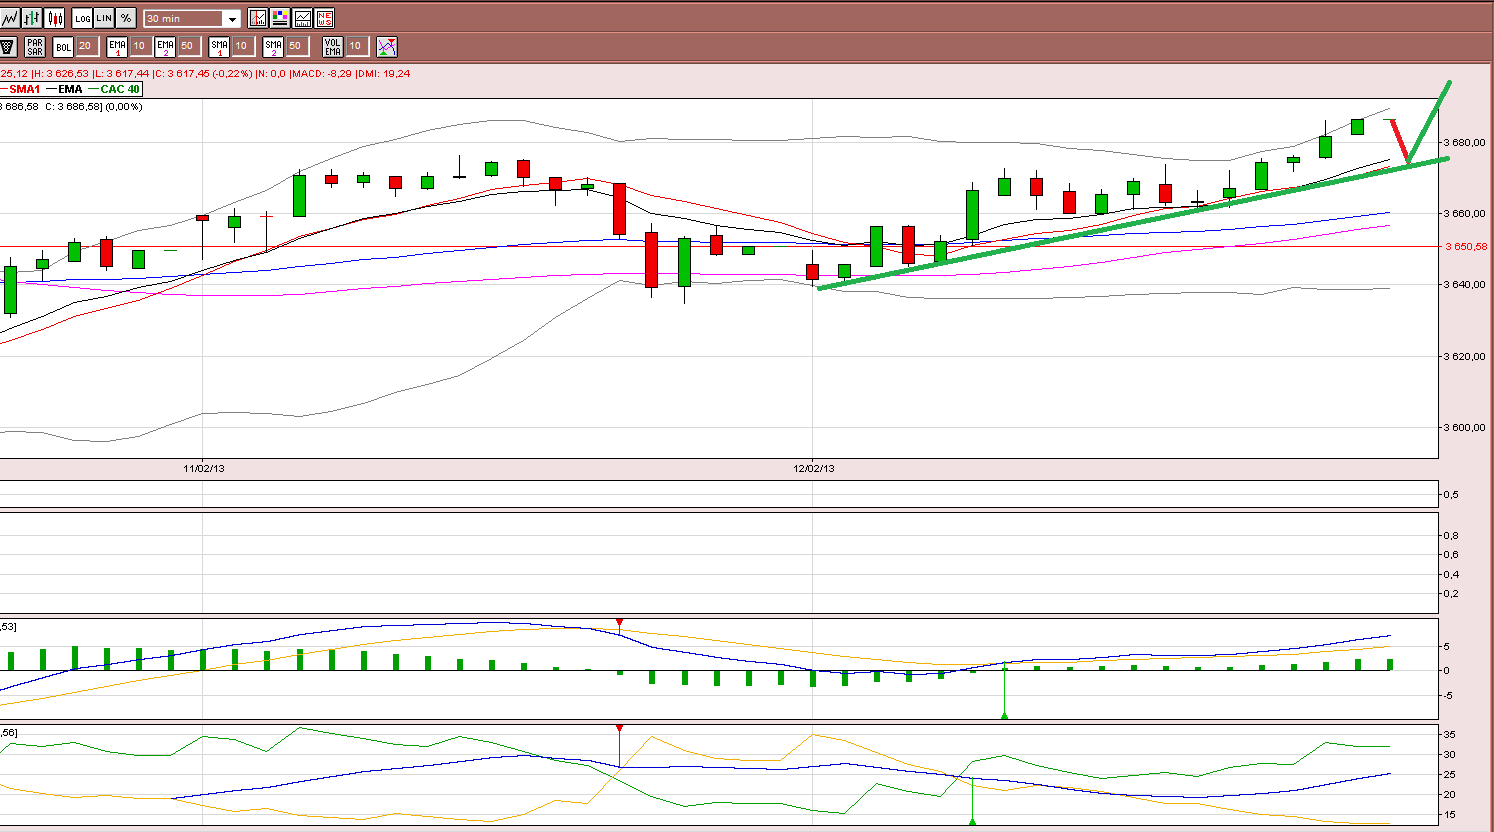Enable the BOL Bollinger bands button
This screenshot has width=1494, height=832.
(63, 46)
